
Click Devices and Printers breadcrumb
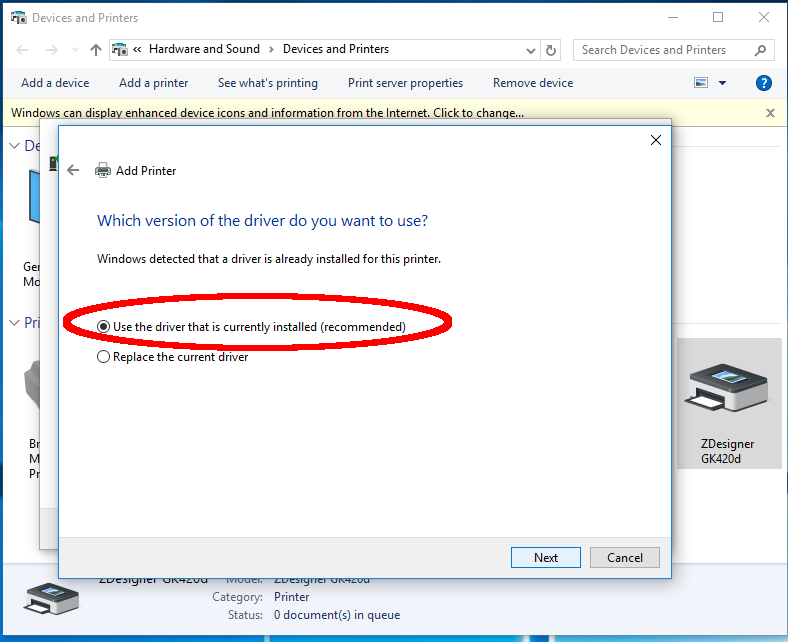pyautogui.click(x=336, y=49)
